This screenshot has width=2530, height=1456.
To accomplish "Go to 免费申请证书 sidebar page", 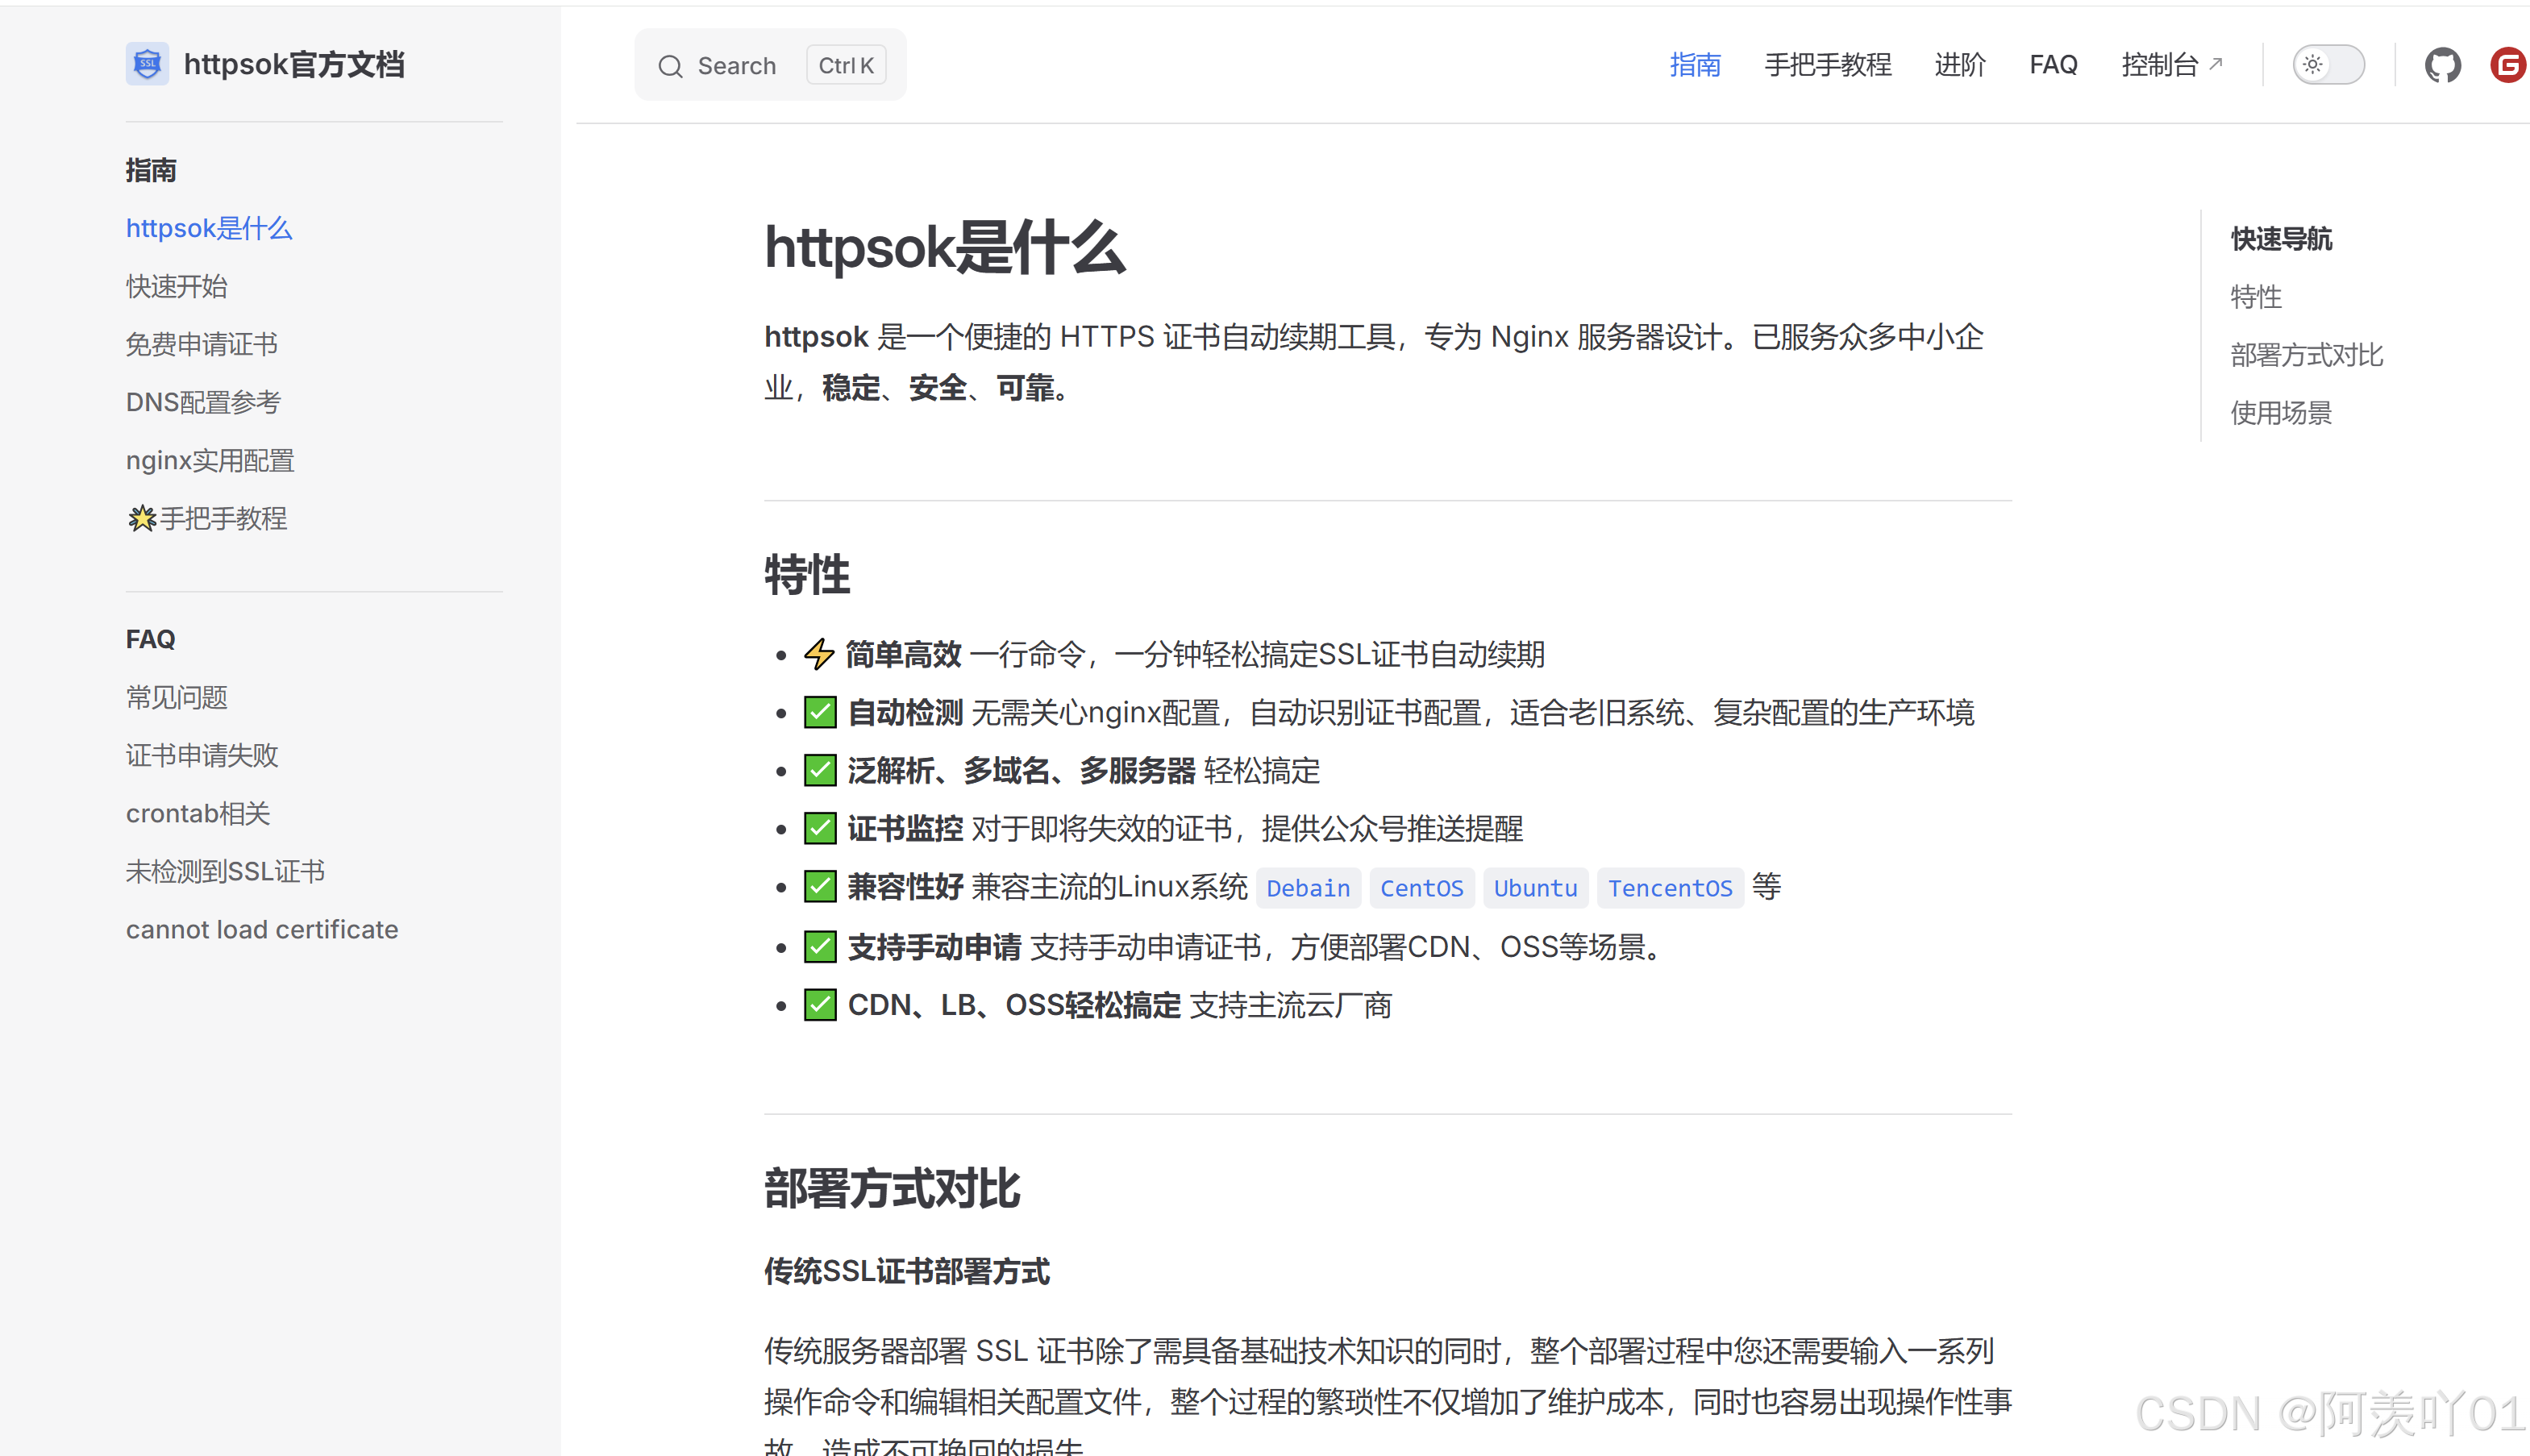I will click(x=202, y=344).
